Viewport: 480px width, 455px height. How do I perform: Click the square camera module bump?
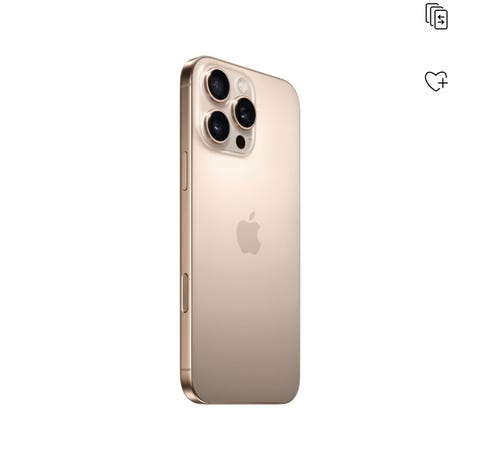point(228,110)
